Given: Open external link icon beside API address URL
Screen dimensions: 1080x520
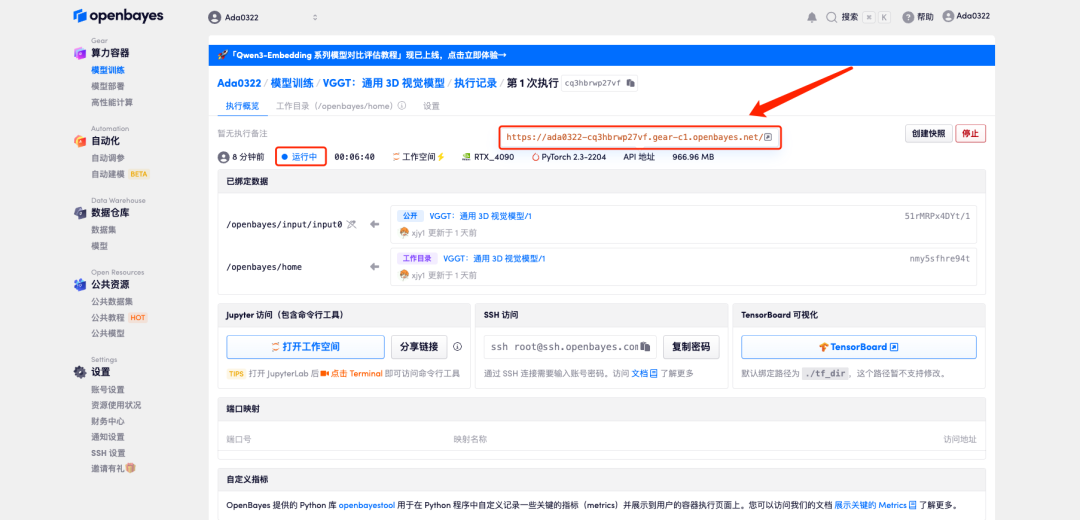Looking at the screenshot, I should click(768, 137).
